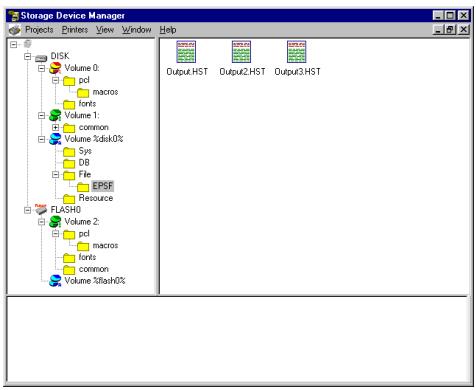This screenshot has width=476, height=390.
Task: Close the Storage Device Manager window
Action: pyautogui.click(x=463, y=16)
